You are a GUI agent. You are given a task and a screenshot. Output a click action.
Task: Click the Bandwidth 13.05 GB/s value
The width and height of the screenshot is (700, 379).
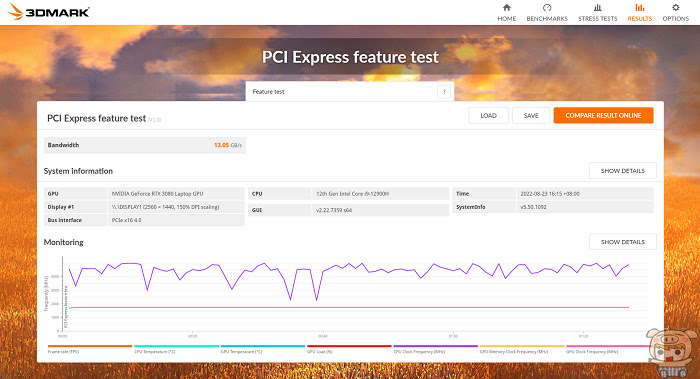[228, 145]
